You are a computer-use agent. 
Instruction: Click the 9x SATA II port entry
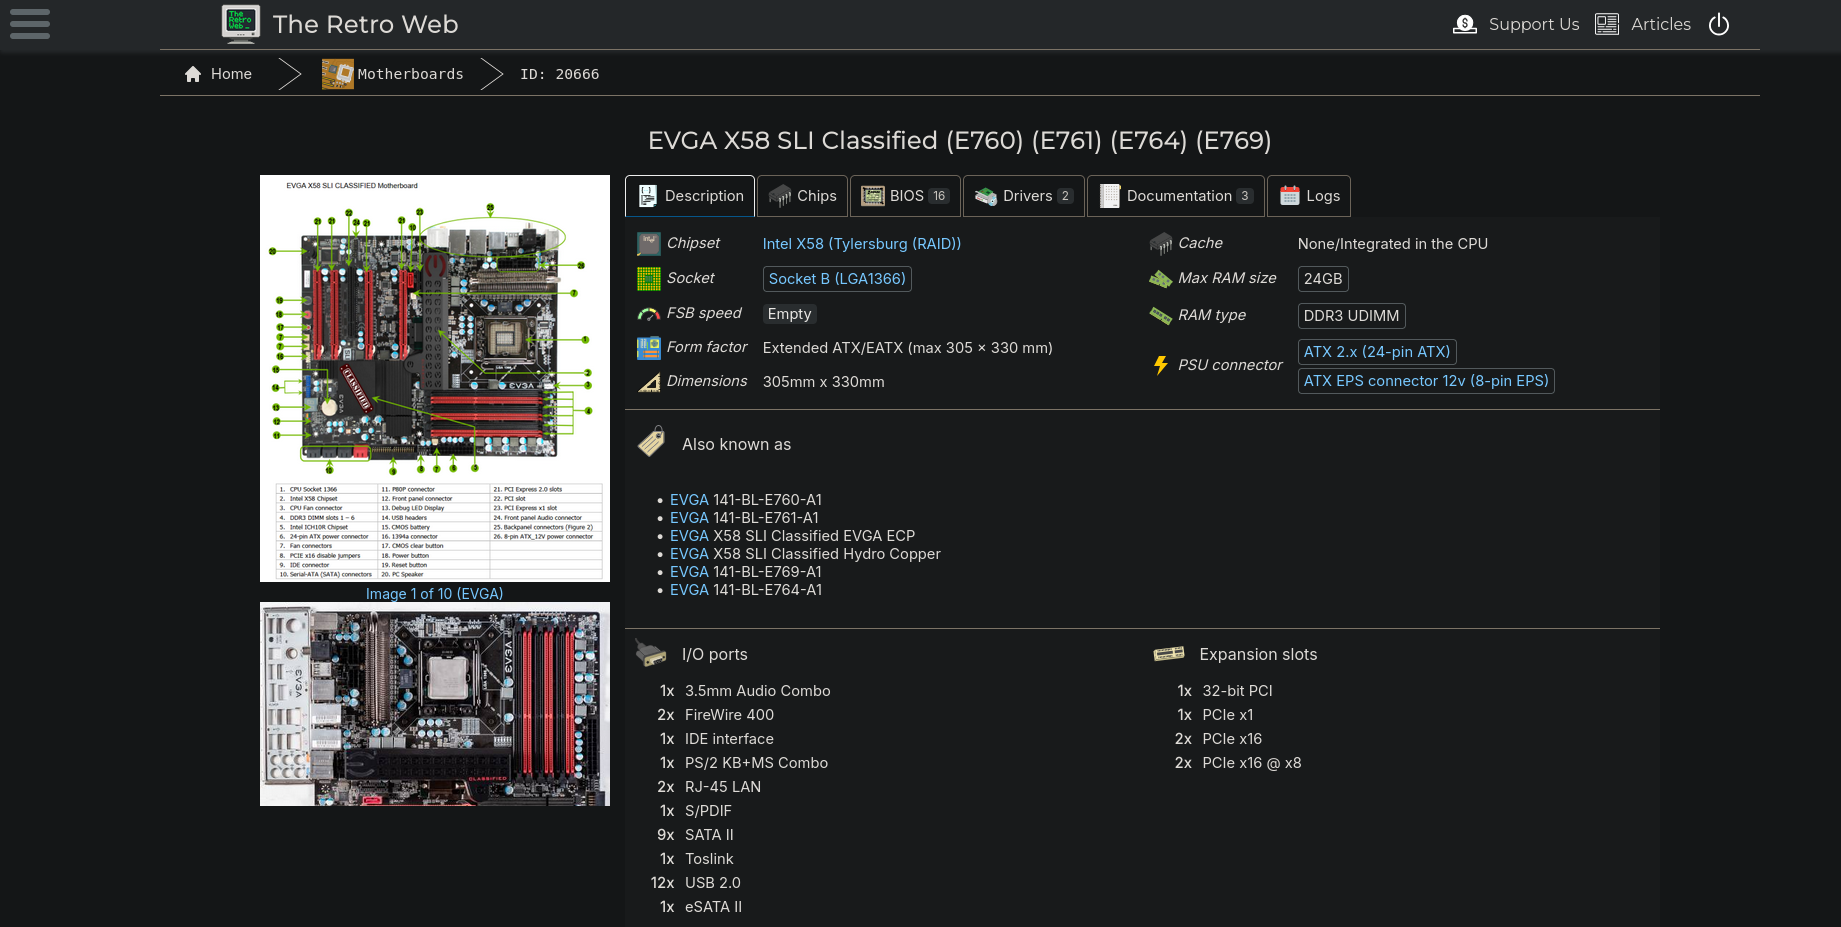pos(696,835)
